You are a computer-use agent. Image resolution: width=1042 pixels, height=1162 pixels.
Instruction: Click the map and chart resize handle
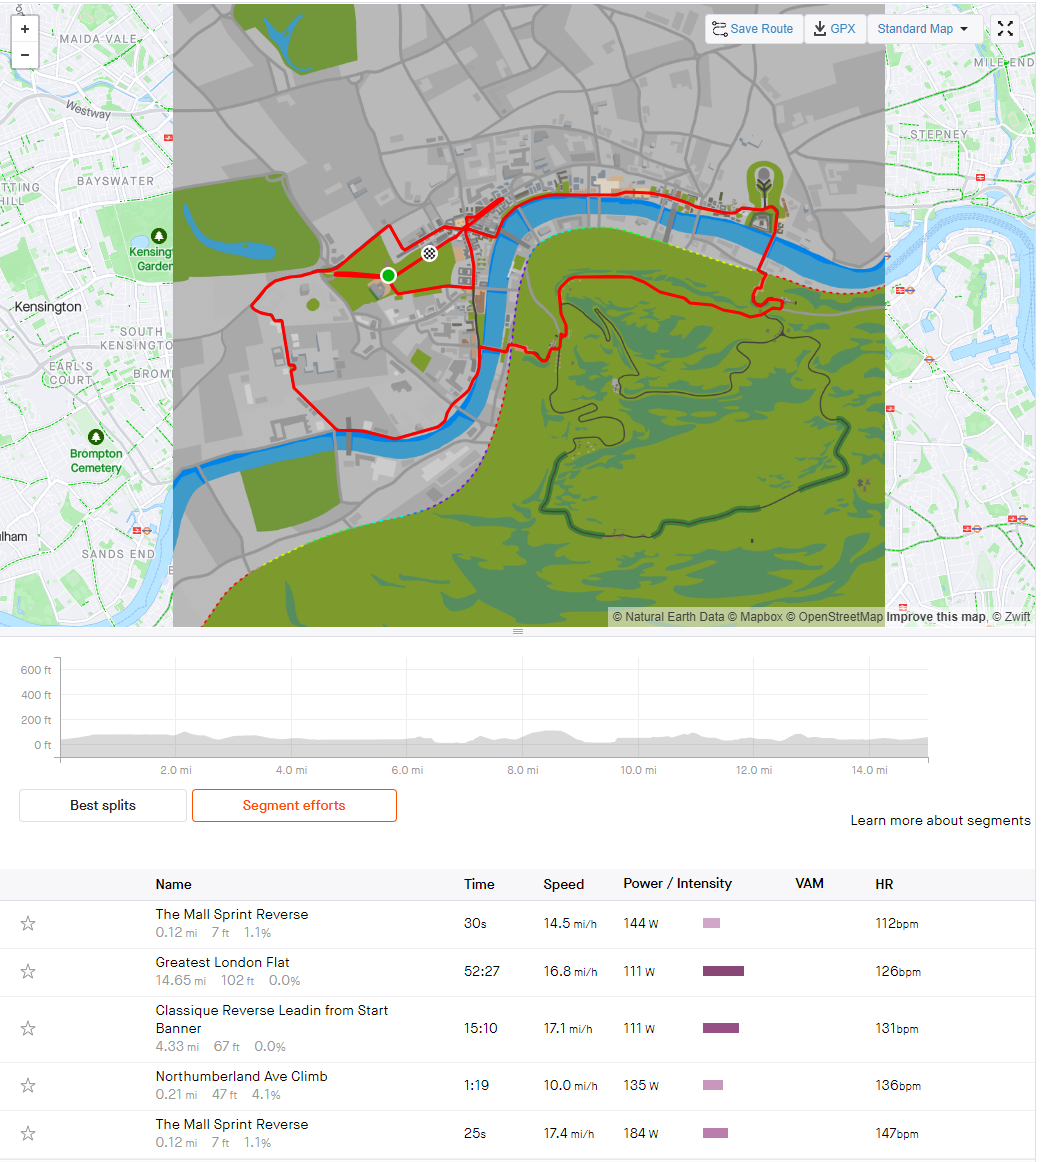tap(518, 631)
